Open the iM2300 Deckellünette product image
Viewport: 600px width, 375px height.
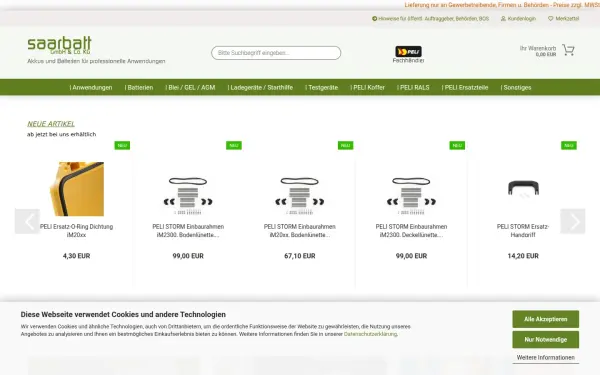pyautogui.click(x=411, y=195)
